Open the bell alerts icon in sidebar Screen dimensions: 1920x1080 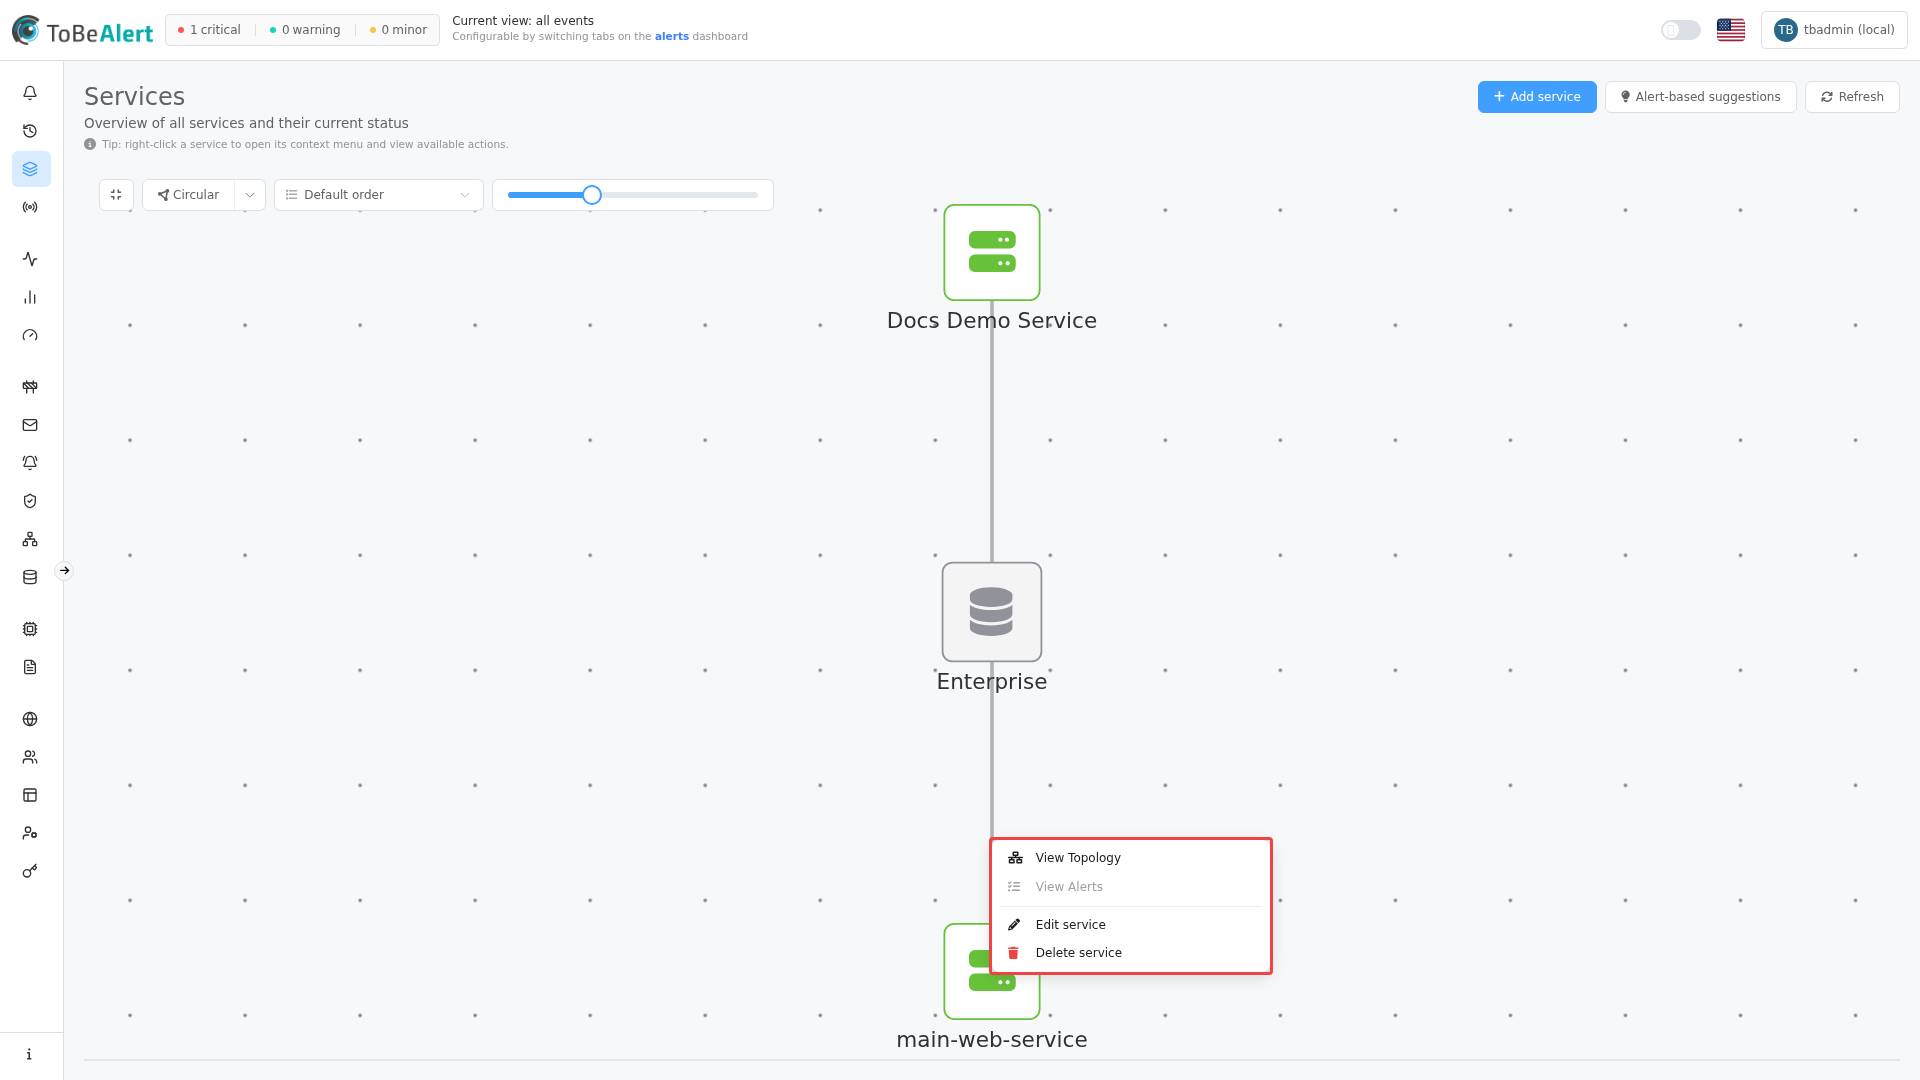30,93
